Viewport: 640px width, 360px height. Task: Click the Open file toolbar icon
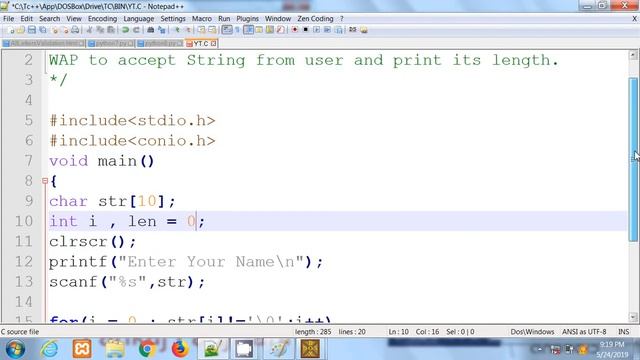click(21, 30)
